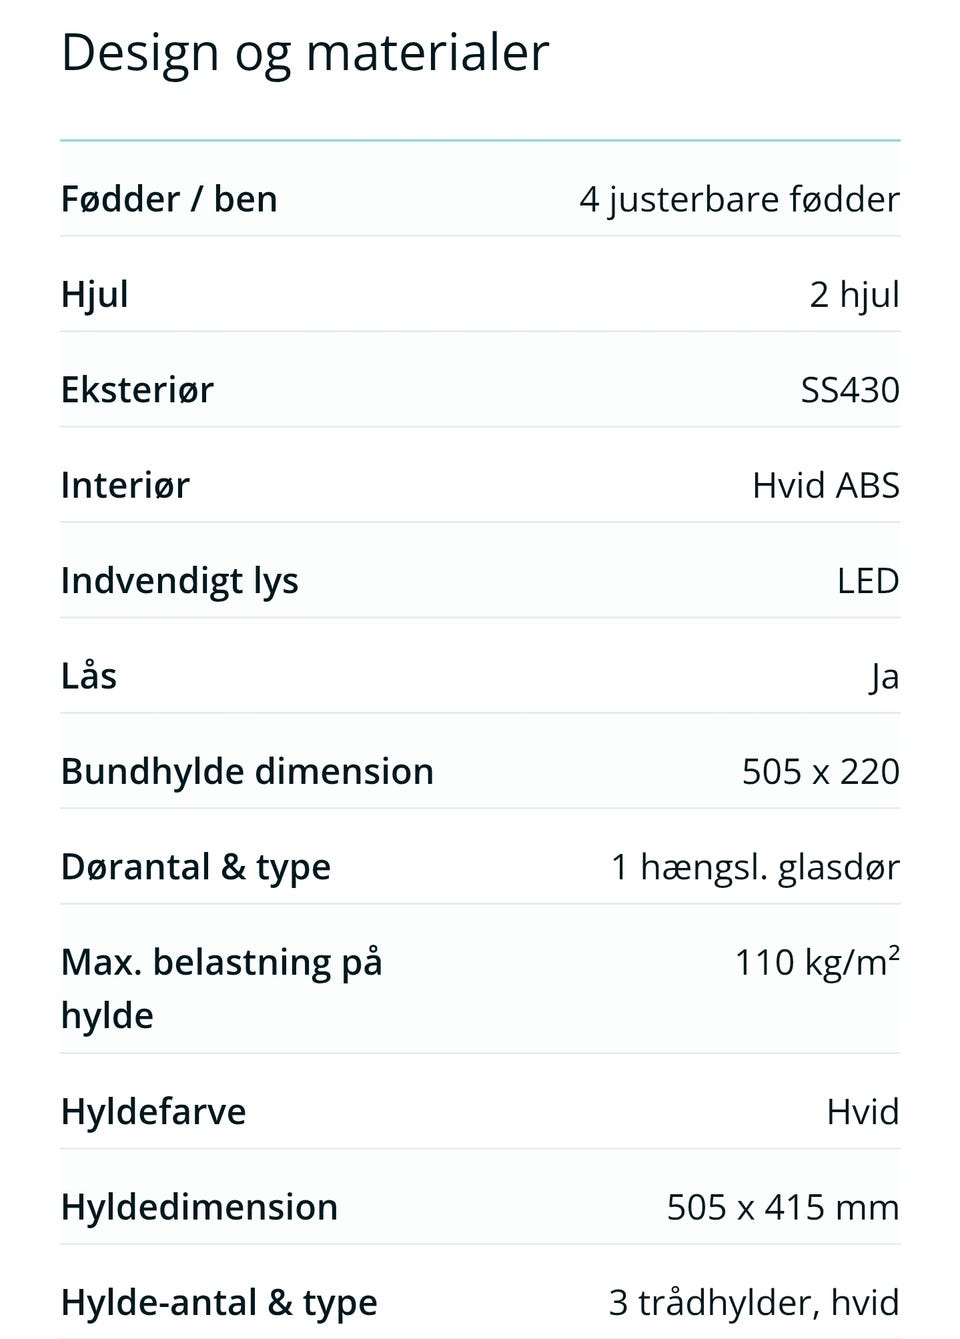Click the "Design og materialer" heading

tap(305, 52)
